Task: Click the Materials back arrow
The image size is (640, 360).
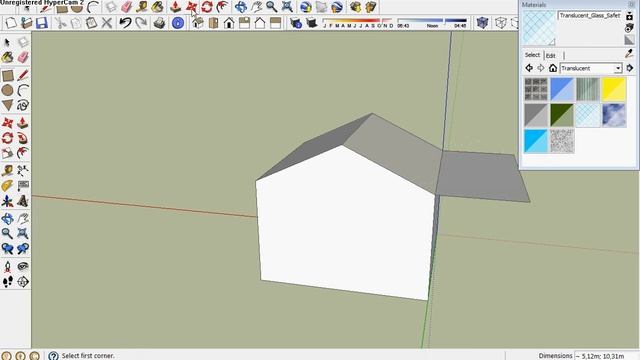Action: (529, 68)
